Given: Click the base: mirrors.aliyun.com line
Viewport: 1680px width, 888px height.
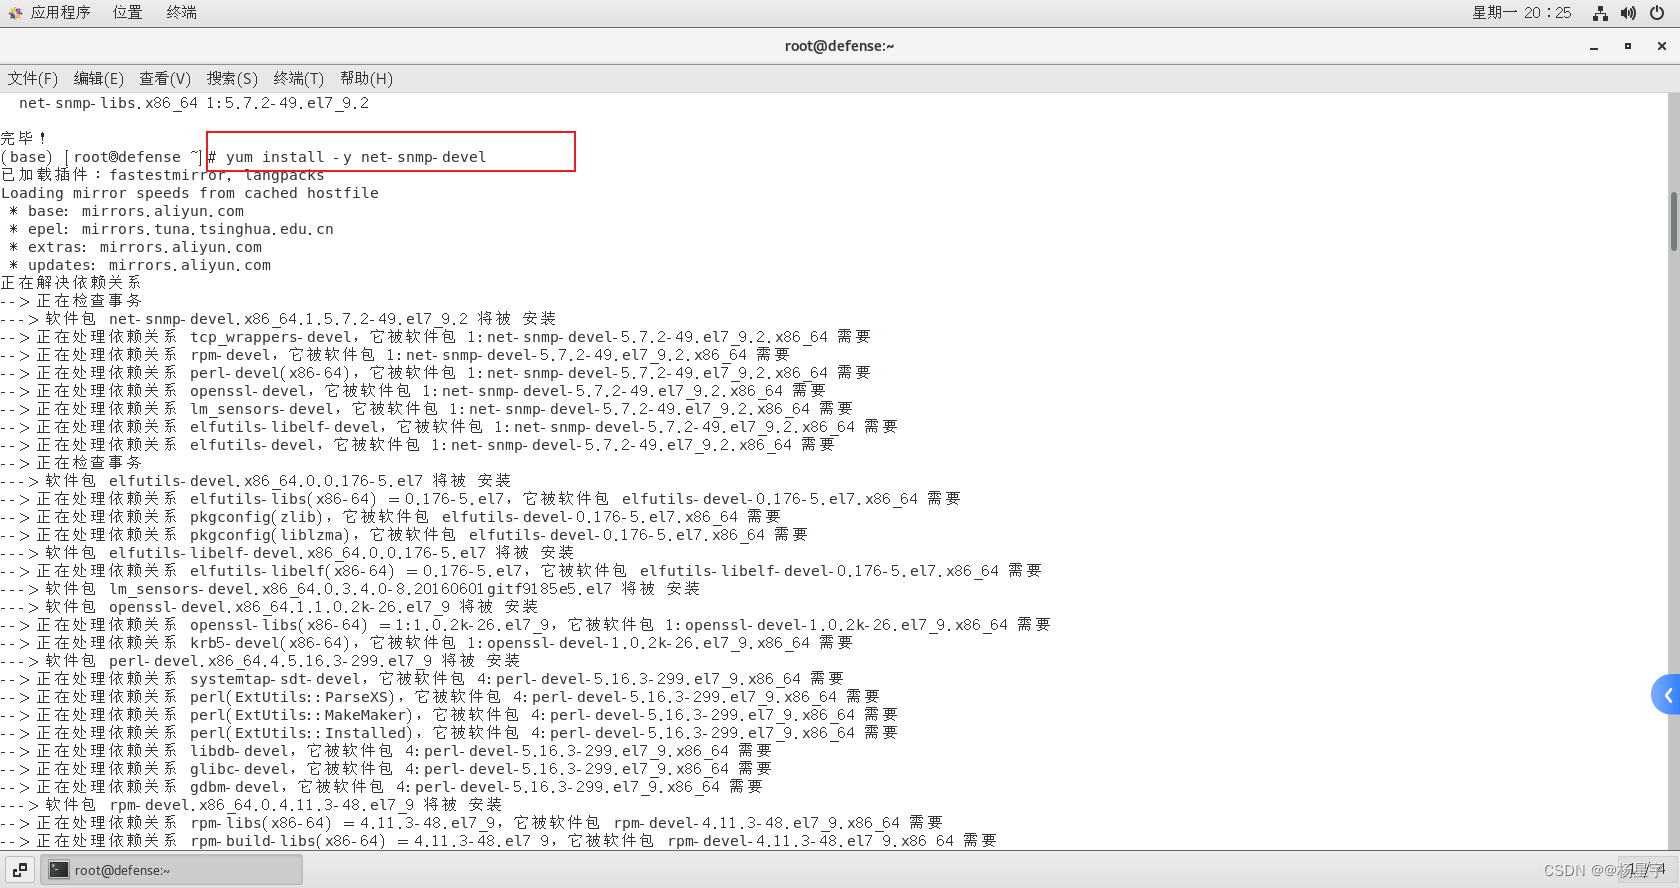Looking at the screenshot, I should click(126, 211).
